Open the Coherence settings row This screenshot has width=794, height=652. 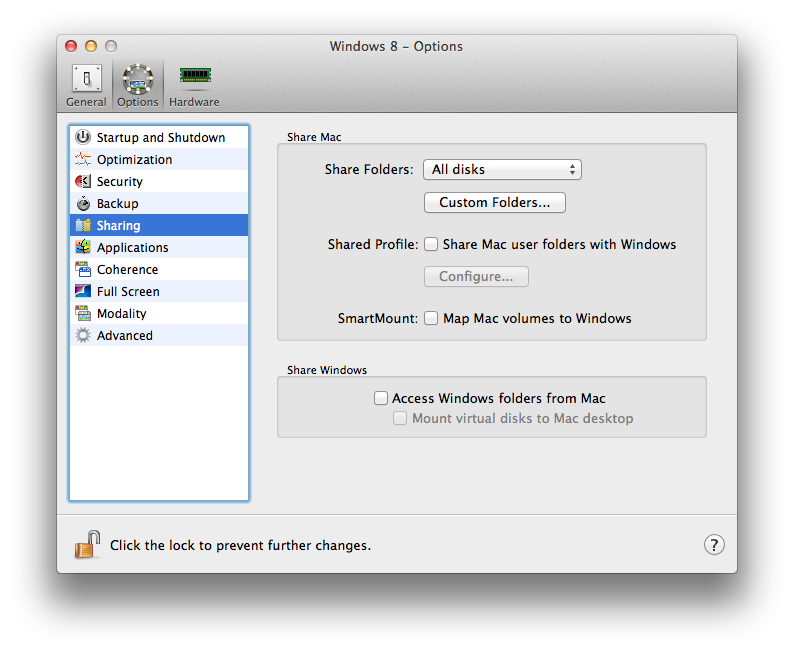pos(159,269)
